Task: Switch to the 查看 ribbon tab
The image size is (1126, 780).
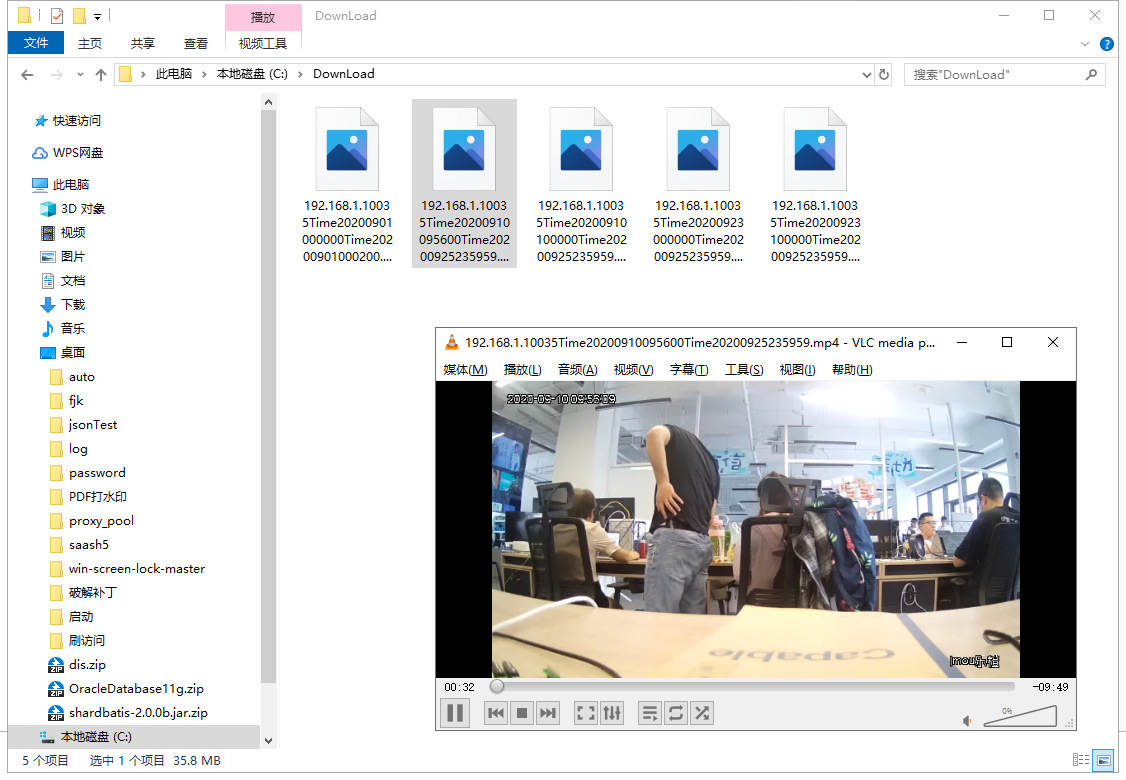Action: point(196,43)
